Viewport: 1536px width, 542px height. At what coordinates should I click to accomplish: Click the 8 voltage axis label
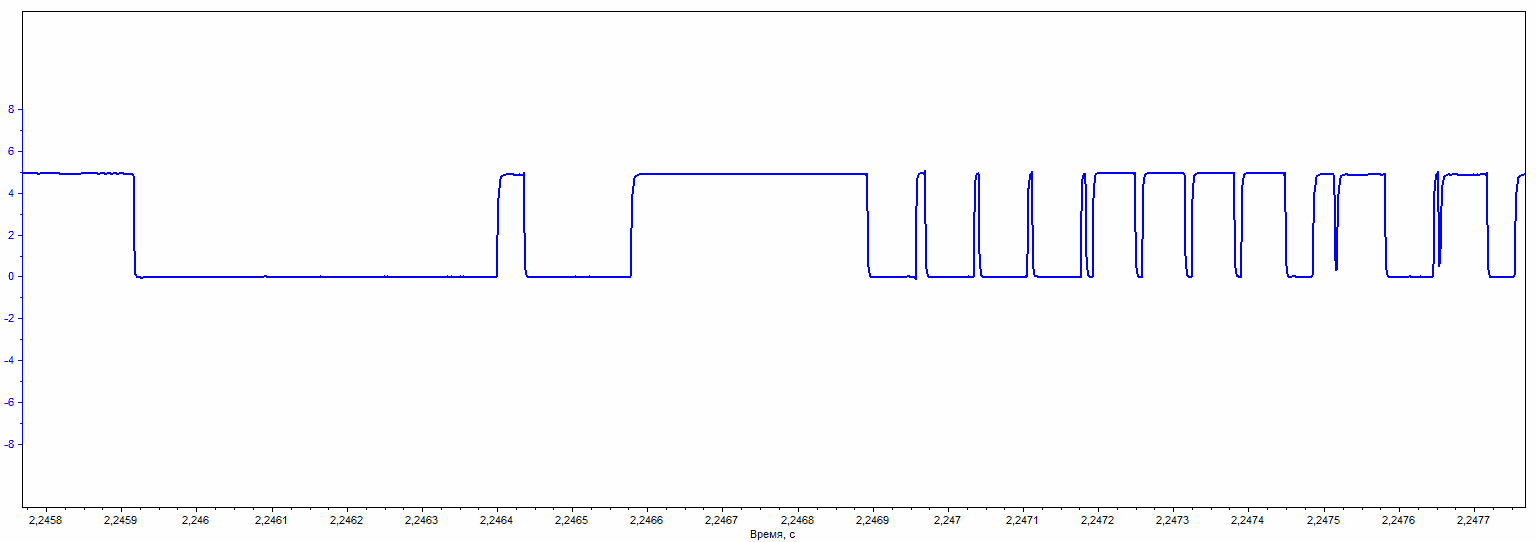pyautogui.click(x=11, y=109)
